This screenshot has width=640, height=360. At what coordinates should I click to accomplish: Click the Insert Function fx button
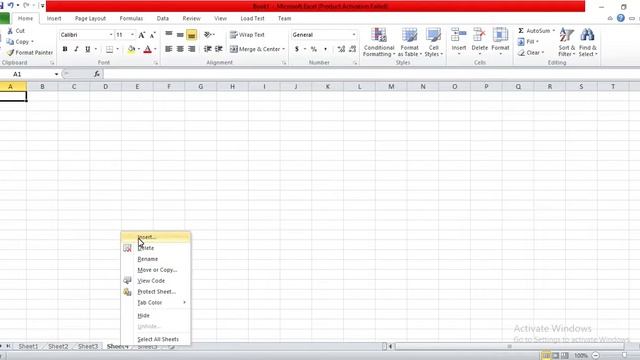(97, 74)
